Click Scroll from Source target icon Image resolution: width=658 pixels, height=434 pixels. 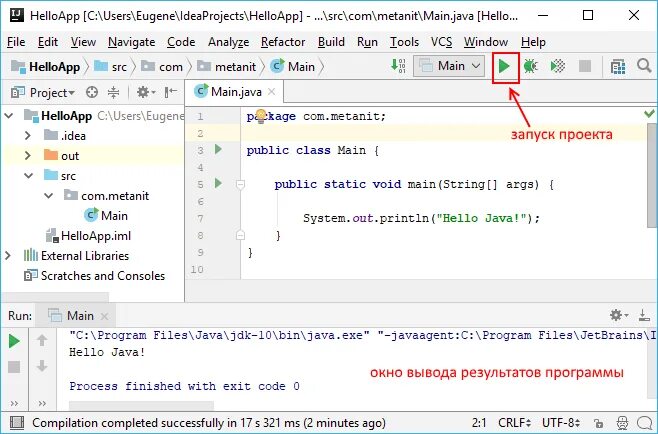(91, 92)
